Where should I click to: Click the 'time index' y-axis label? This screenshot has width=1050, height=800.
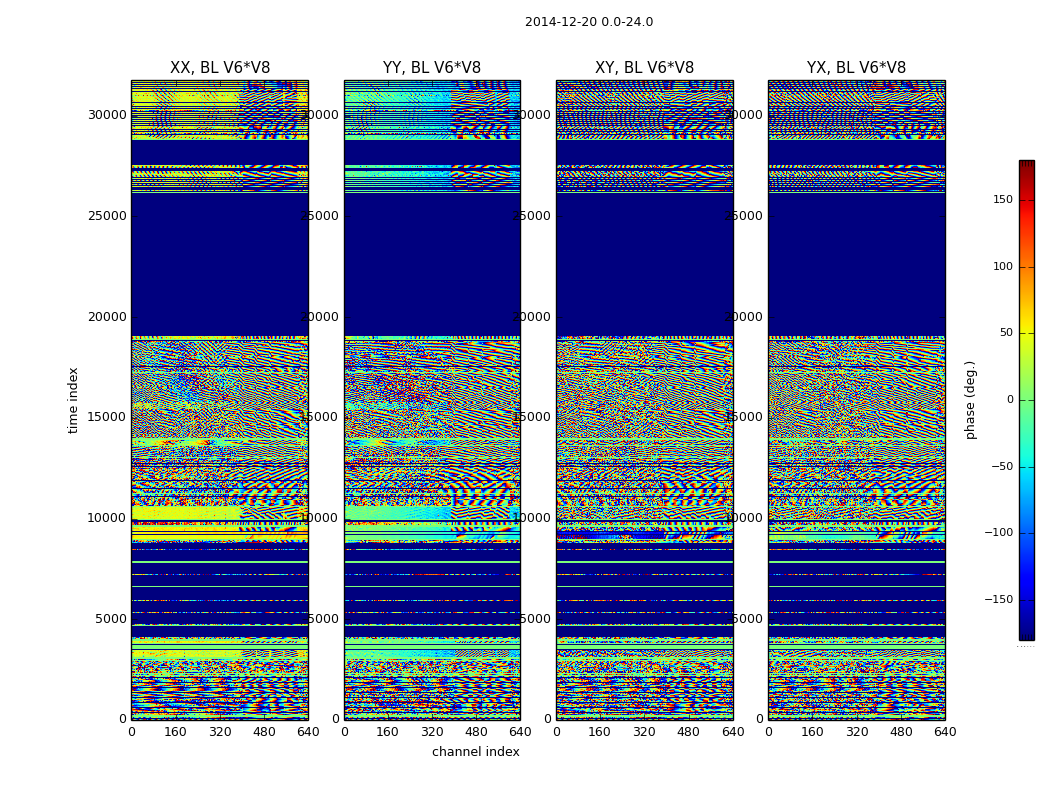(73, 400)
